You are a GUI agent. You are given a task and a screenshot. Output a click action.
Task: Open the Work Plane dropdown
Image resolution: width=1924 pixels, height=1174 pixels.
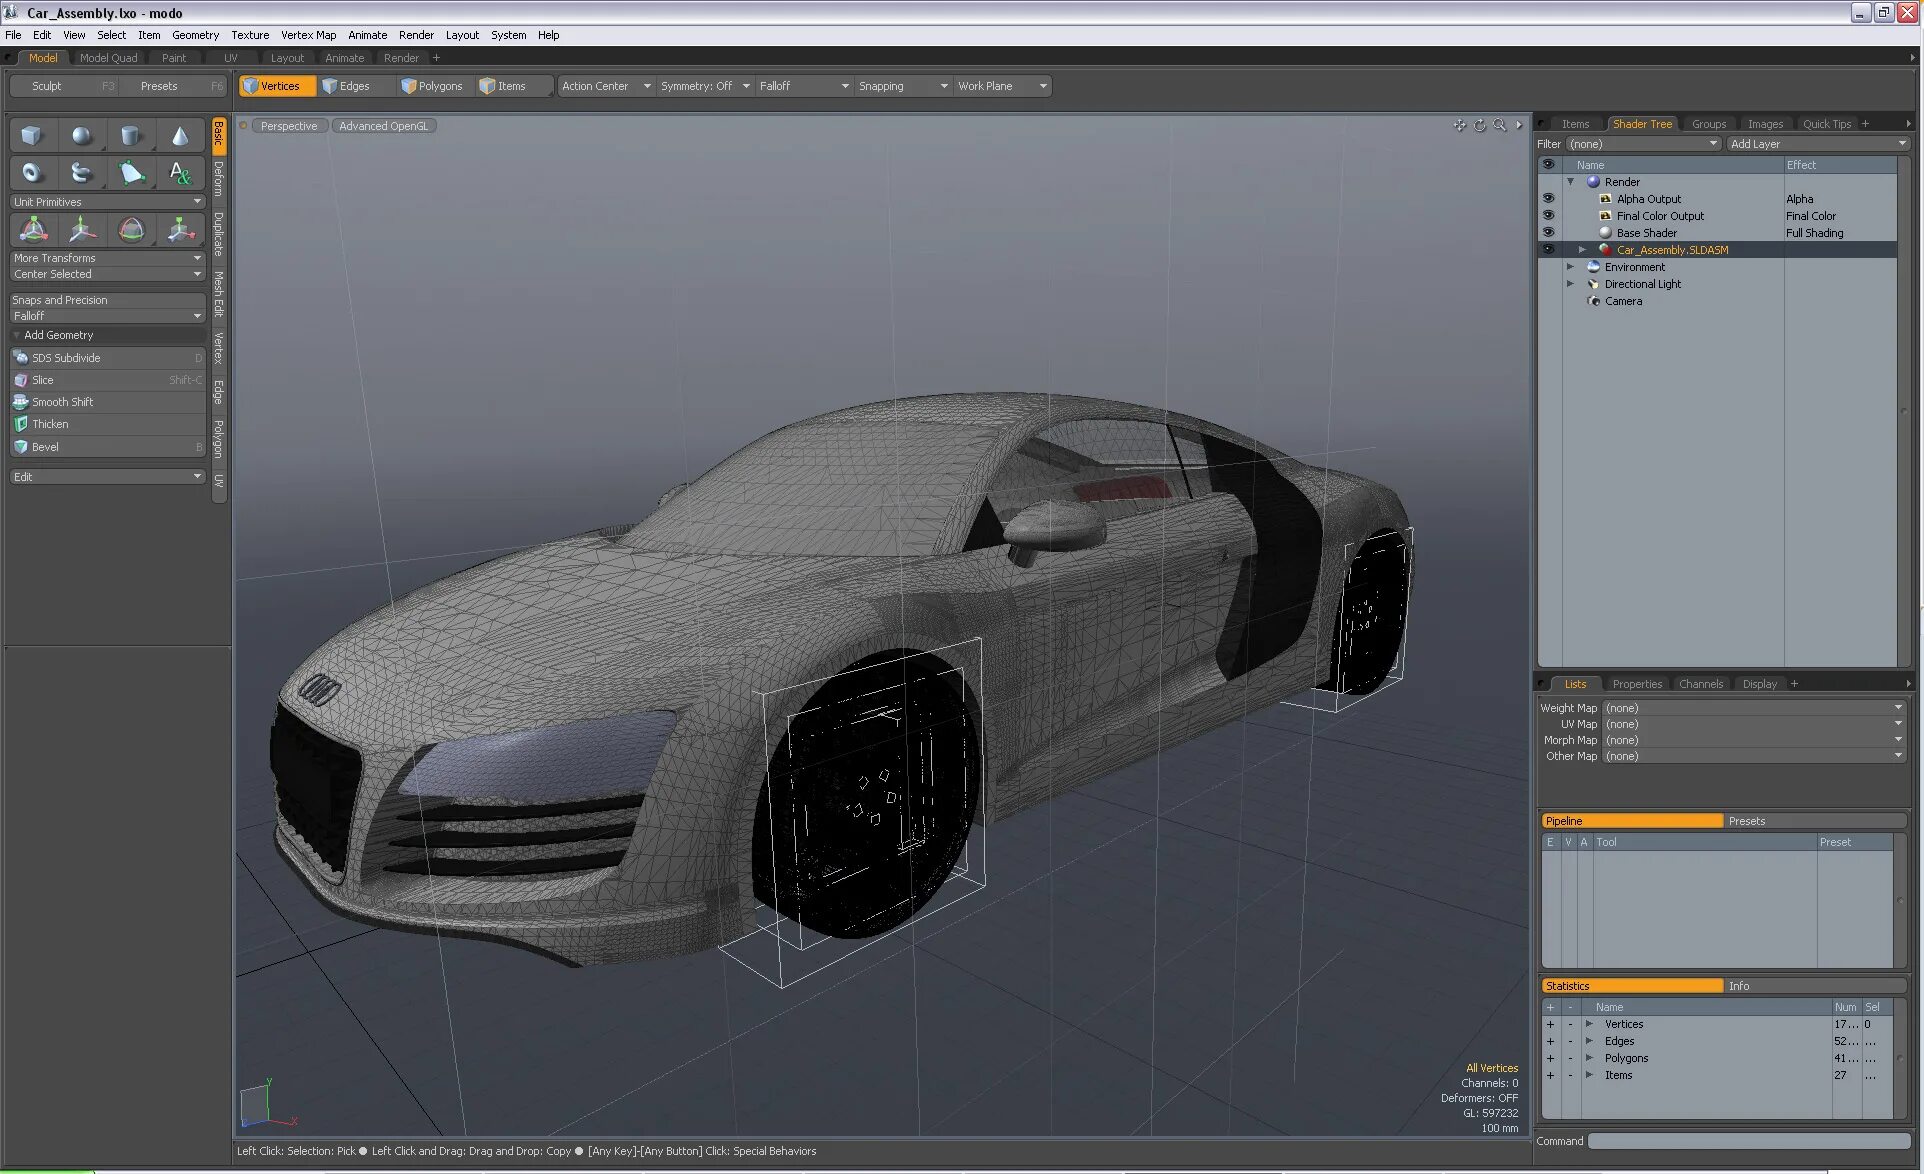[x=1002, y=86]
